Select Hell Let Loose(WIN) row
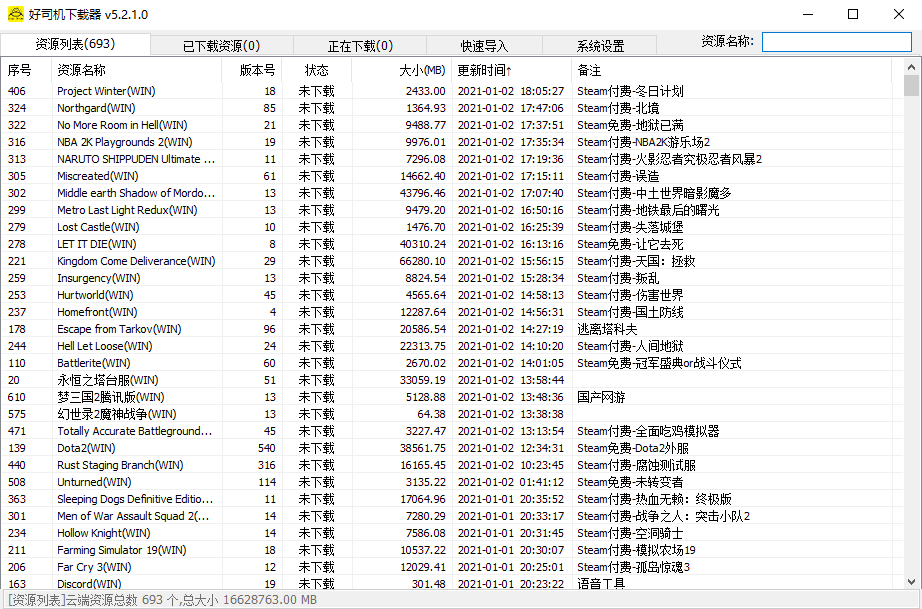Image resolution: width=922 pixels, height=609 pixels. click(x=452, y=346)
